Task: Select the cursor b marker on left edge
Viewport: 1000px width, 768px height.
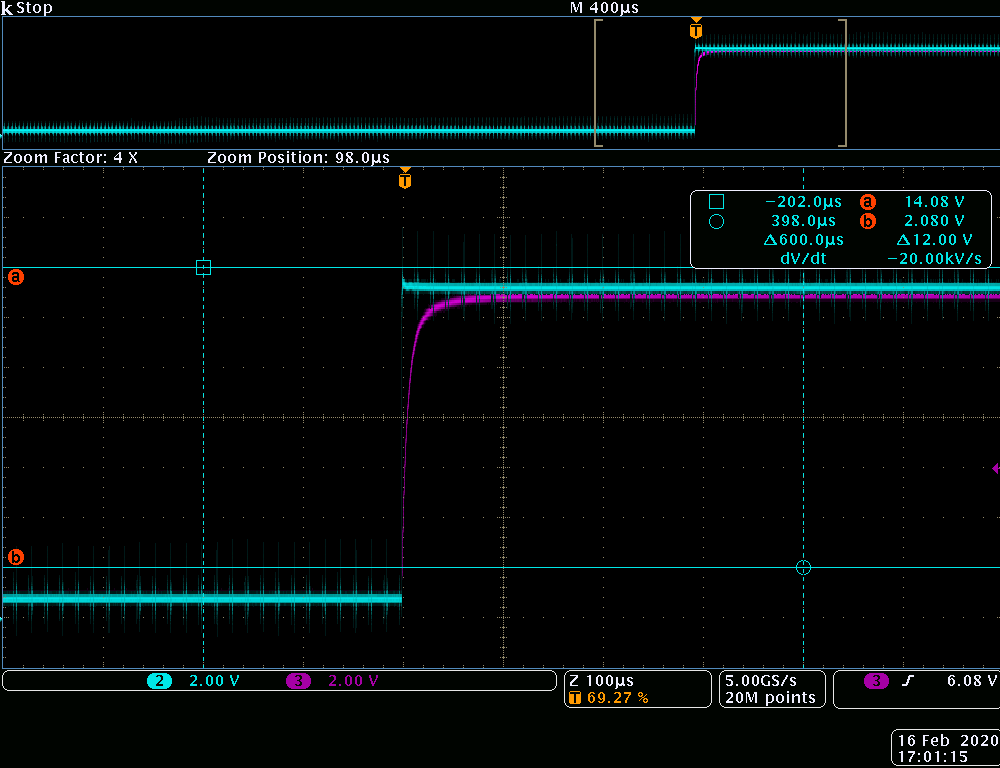Action: pos(16,557)
